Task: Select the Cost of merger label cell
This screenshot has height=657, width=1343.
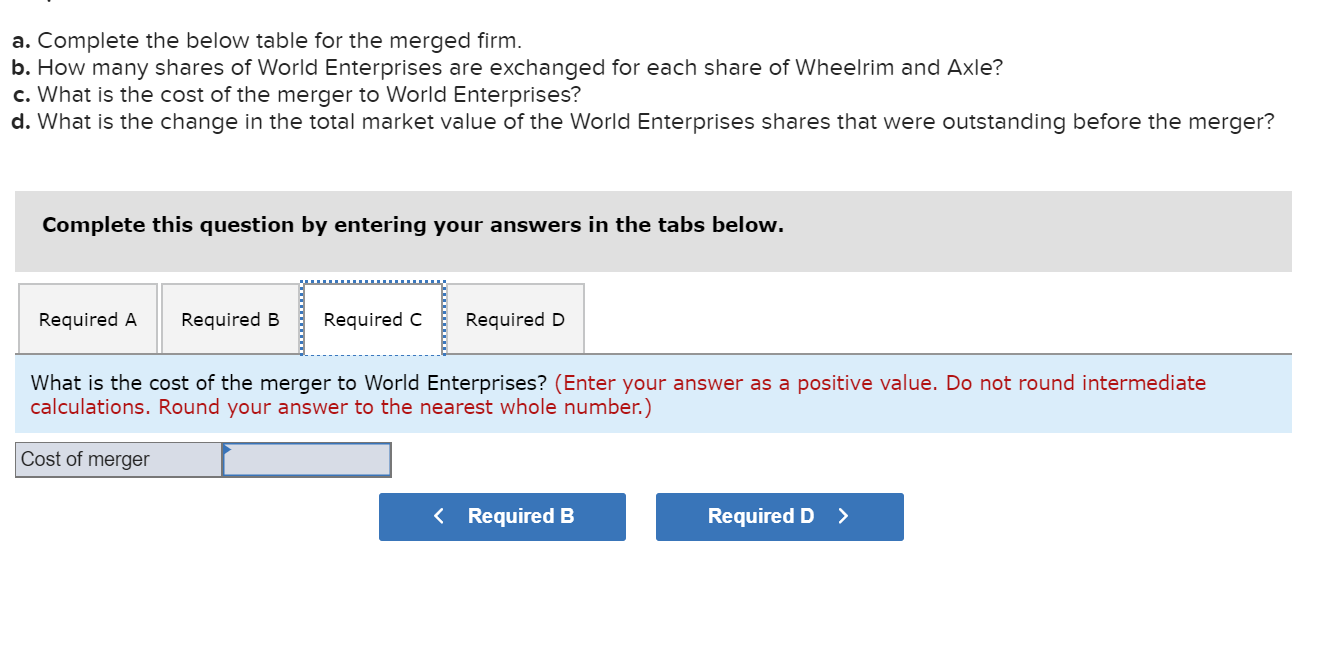Action: click(x=117, y=459)
